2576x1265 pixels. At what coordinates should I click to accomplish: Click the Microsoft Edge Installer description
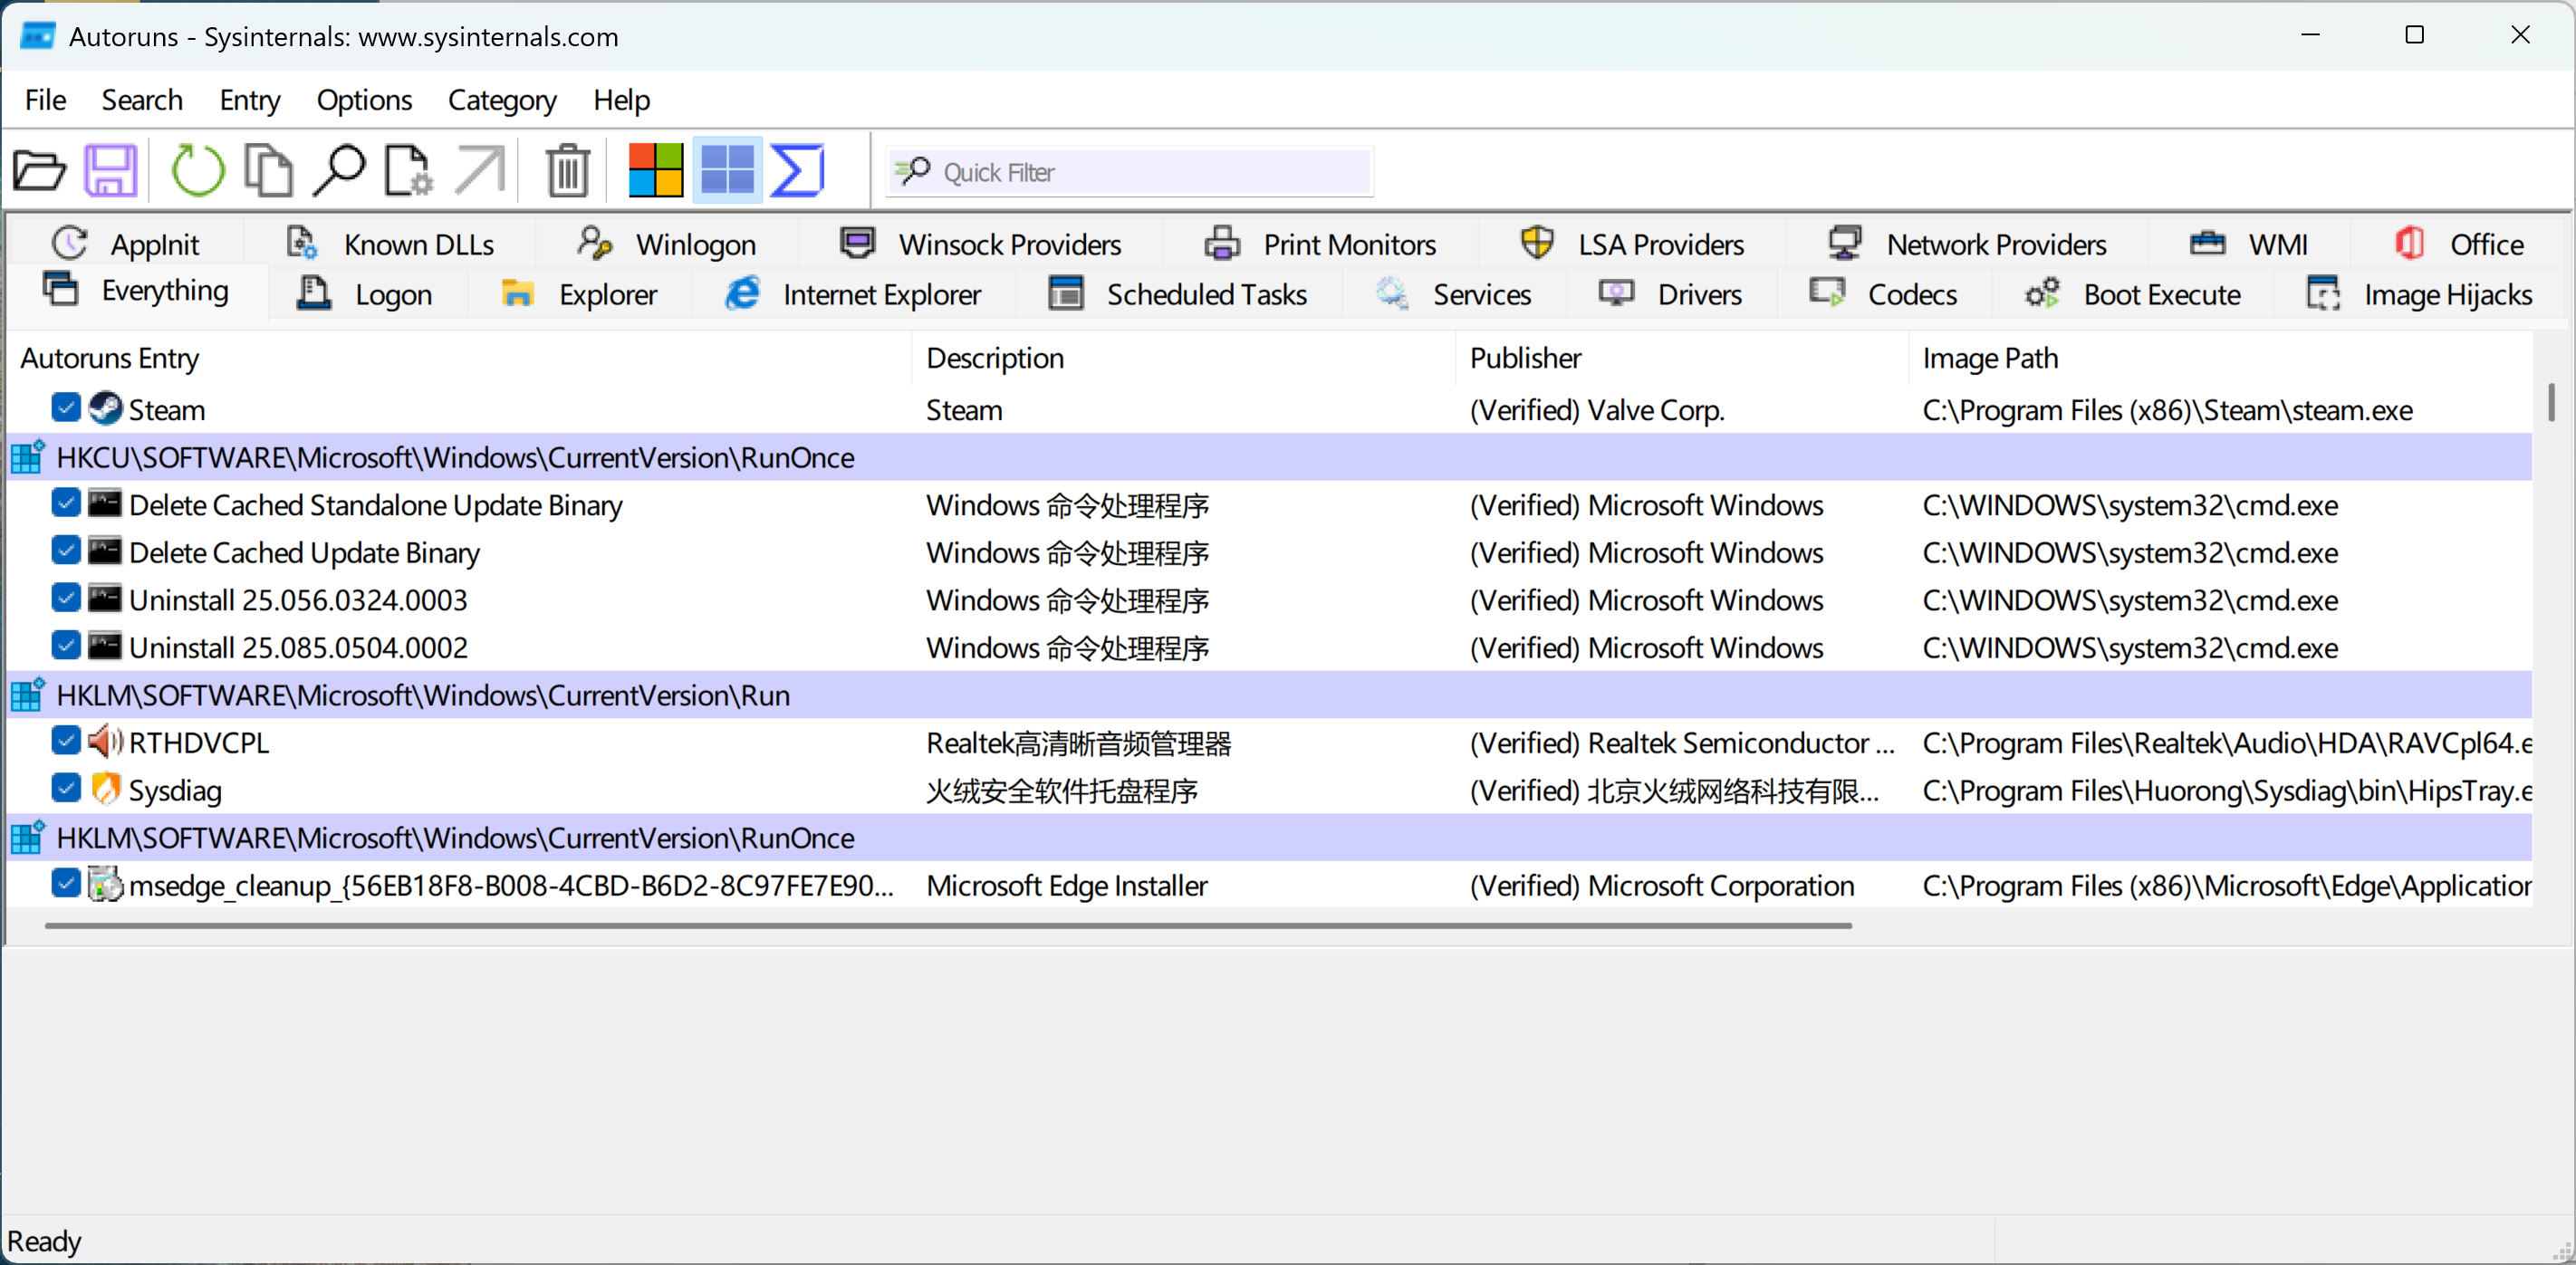click(x=1067, y=886)
